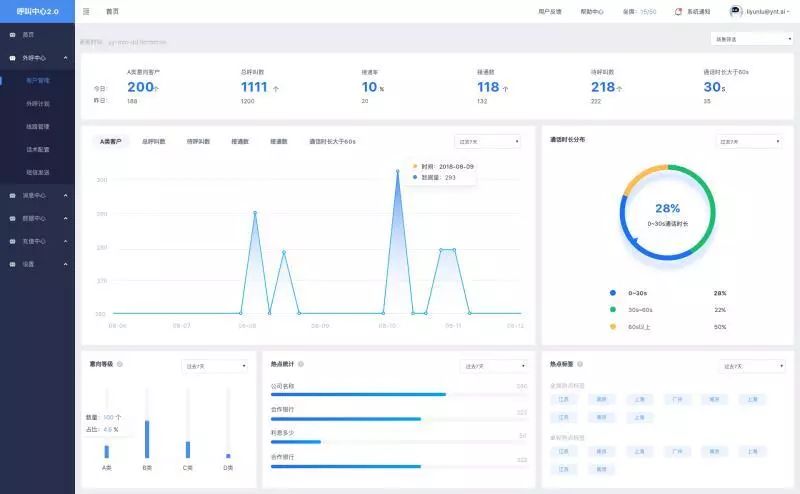
Task: Click the hamburger menu collapse icon
Action: 86,11
